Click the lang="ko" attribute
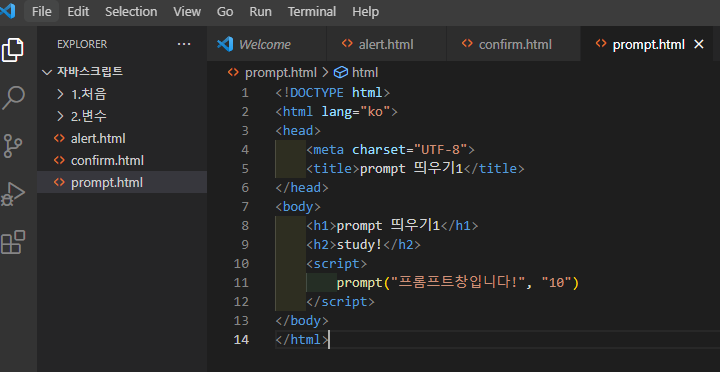 (x=355, y=112)
